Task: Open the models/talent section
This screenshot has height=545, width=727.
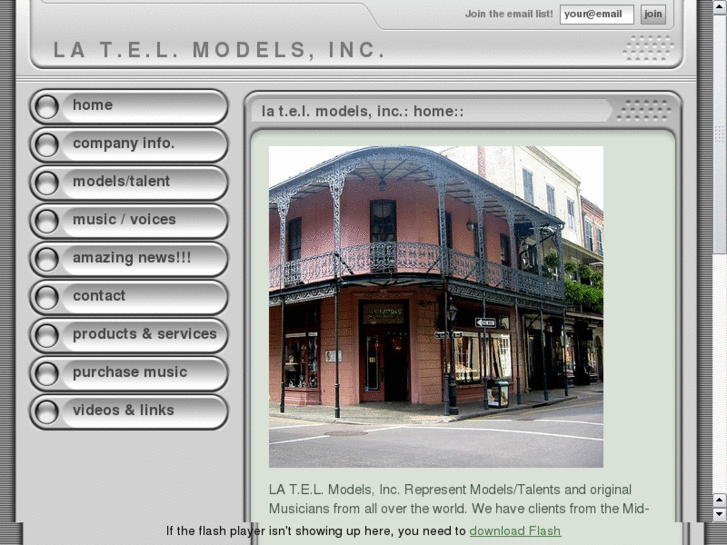Action: (129, 182)
